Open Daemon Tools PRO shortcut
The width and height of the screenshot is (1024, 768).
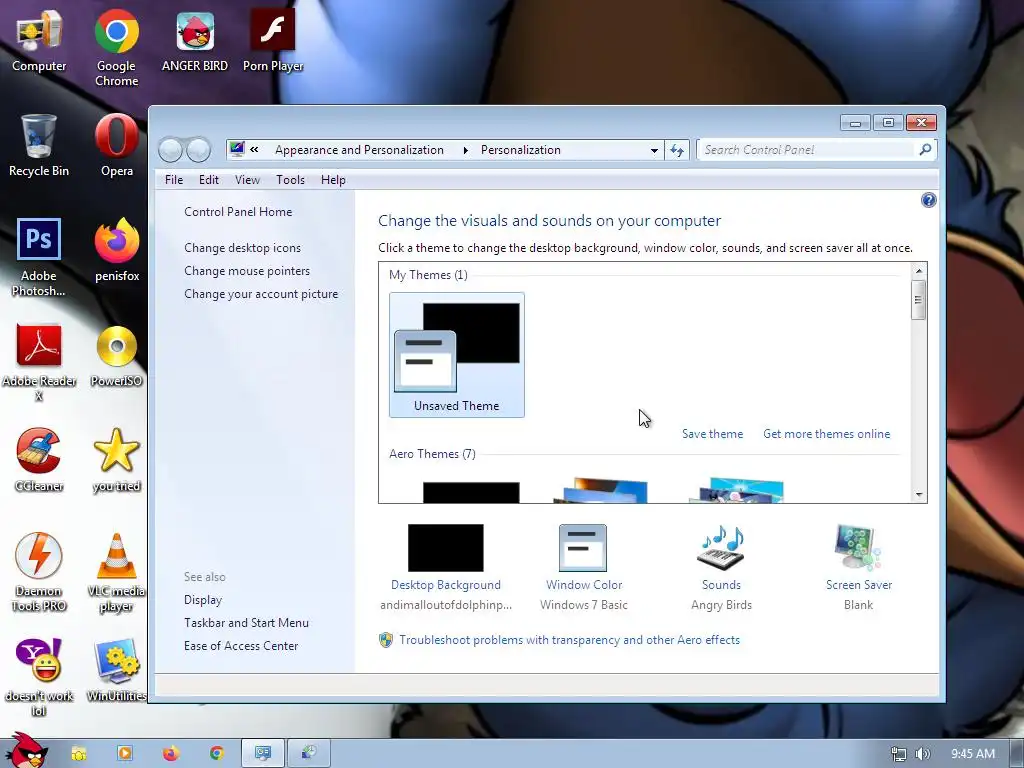click(x=39, y=571)
